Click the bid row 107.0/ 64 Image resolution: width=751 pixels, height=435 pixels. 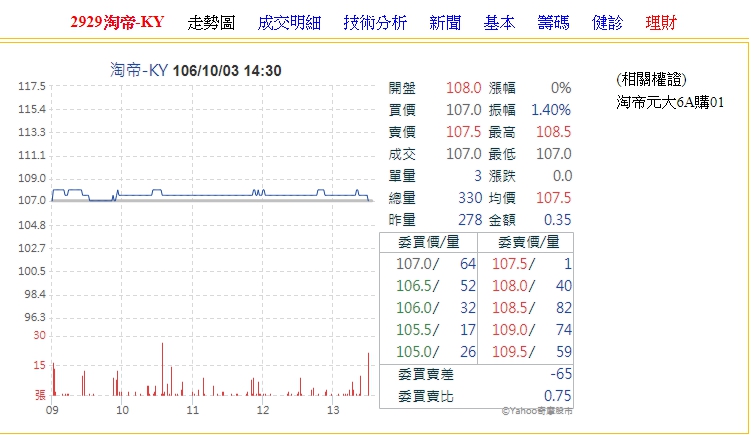[436, 263]
